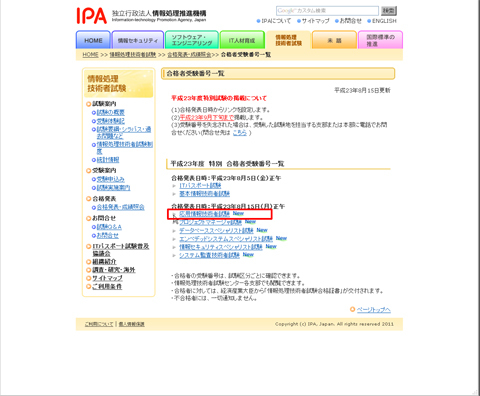Click the IPA logo in the header
The image size is (480, 396).
tap(92, 16)
